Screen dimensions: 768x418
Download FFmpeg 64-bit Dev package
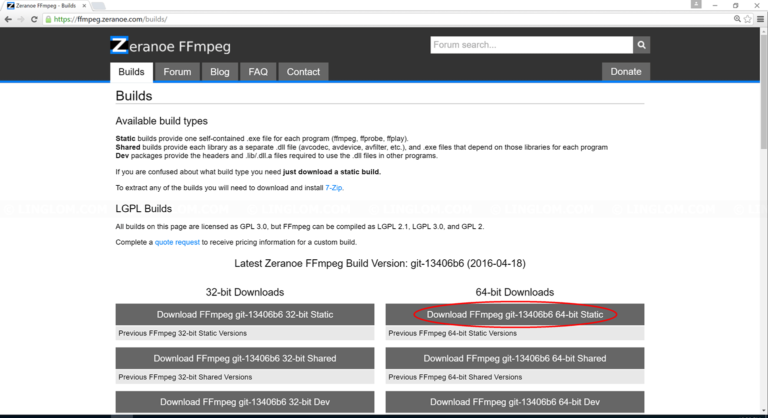click(515, 402)
